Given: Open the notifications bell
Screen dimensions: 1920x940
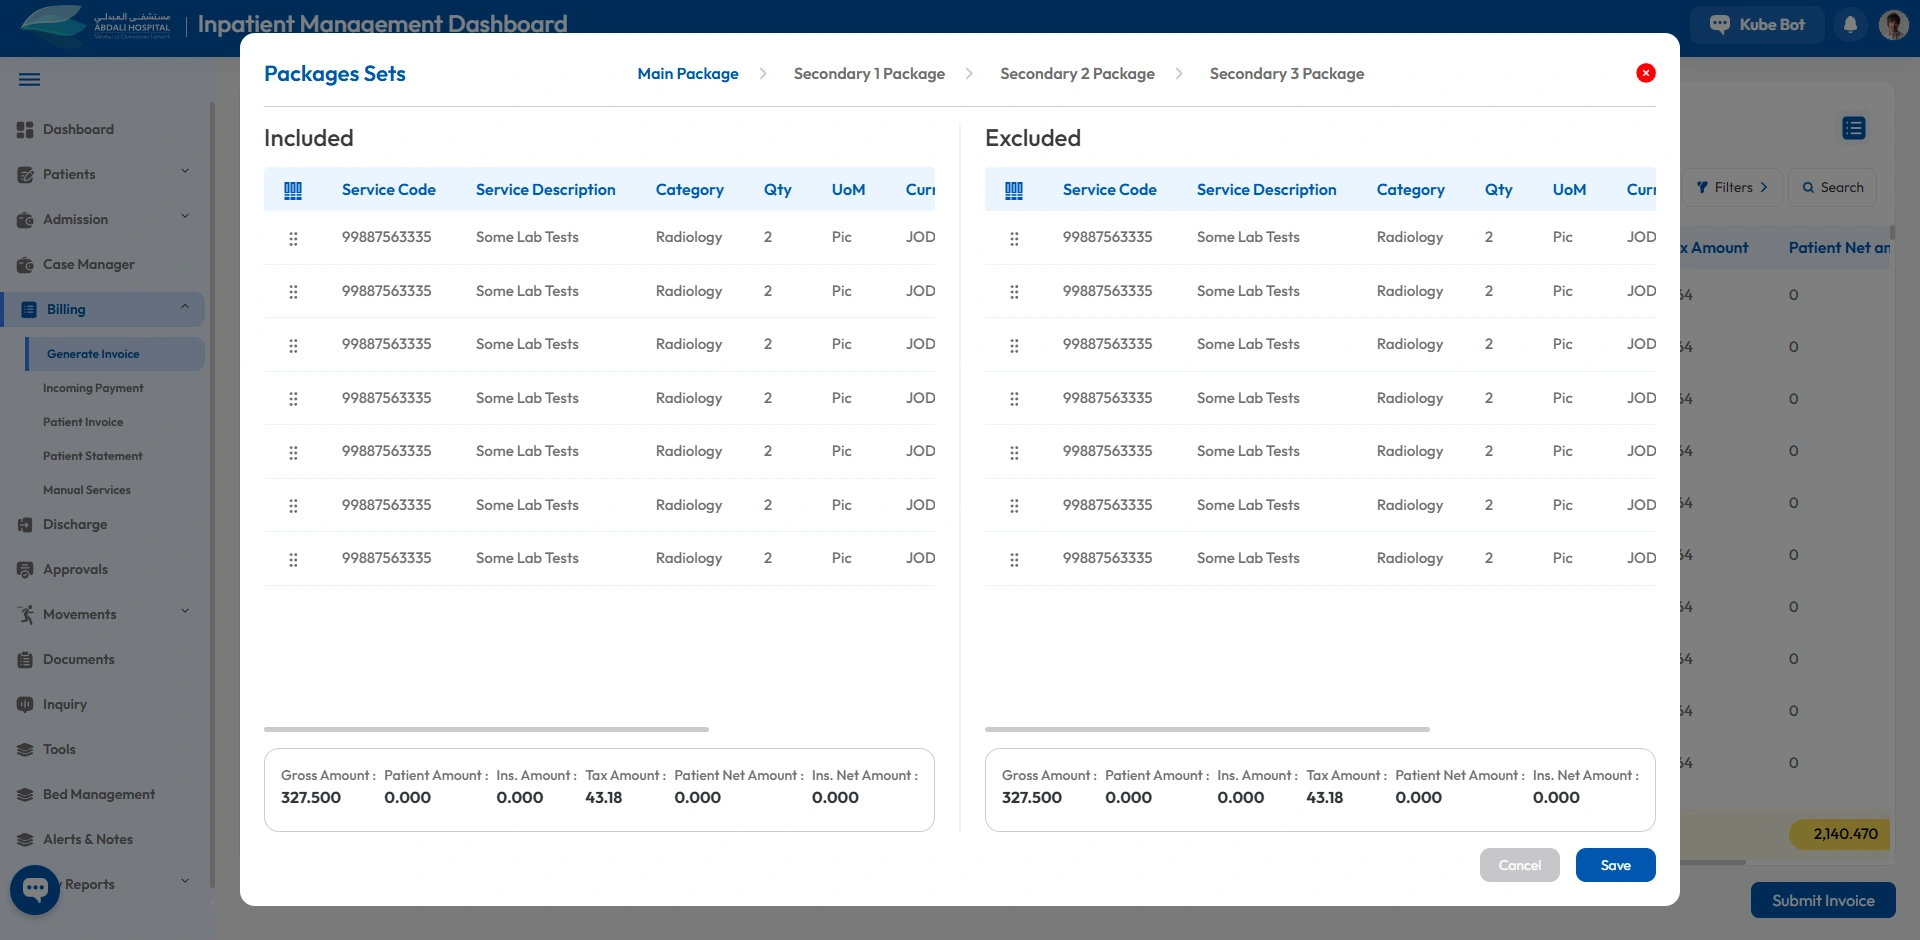Looking at the screenshot, I should tap(1850, 25).
